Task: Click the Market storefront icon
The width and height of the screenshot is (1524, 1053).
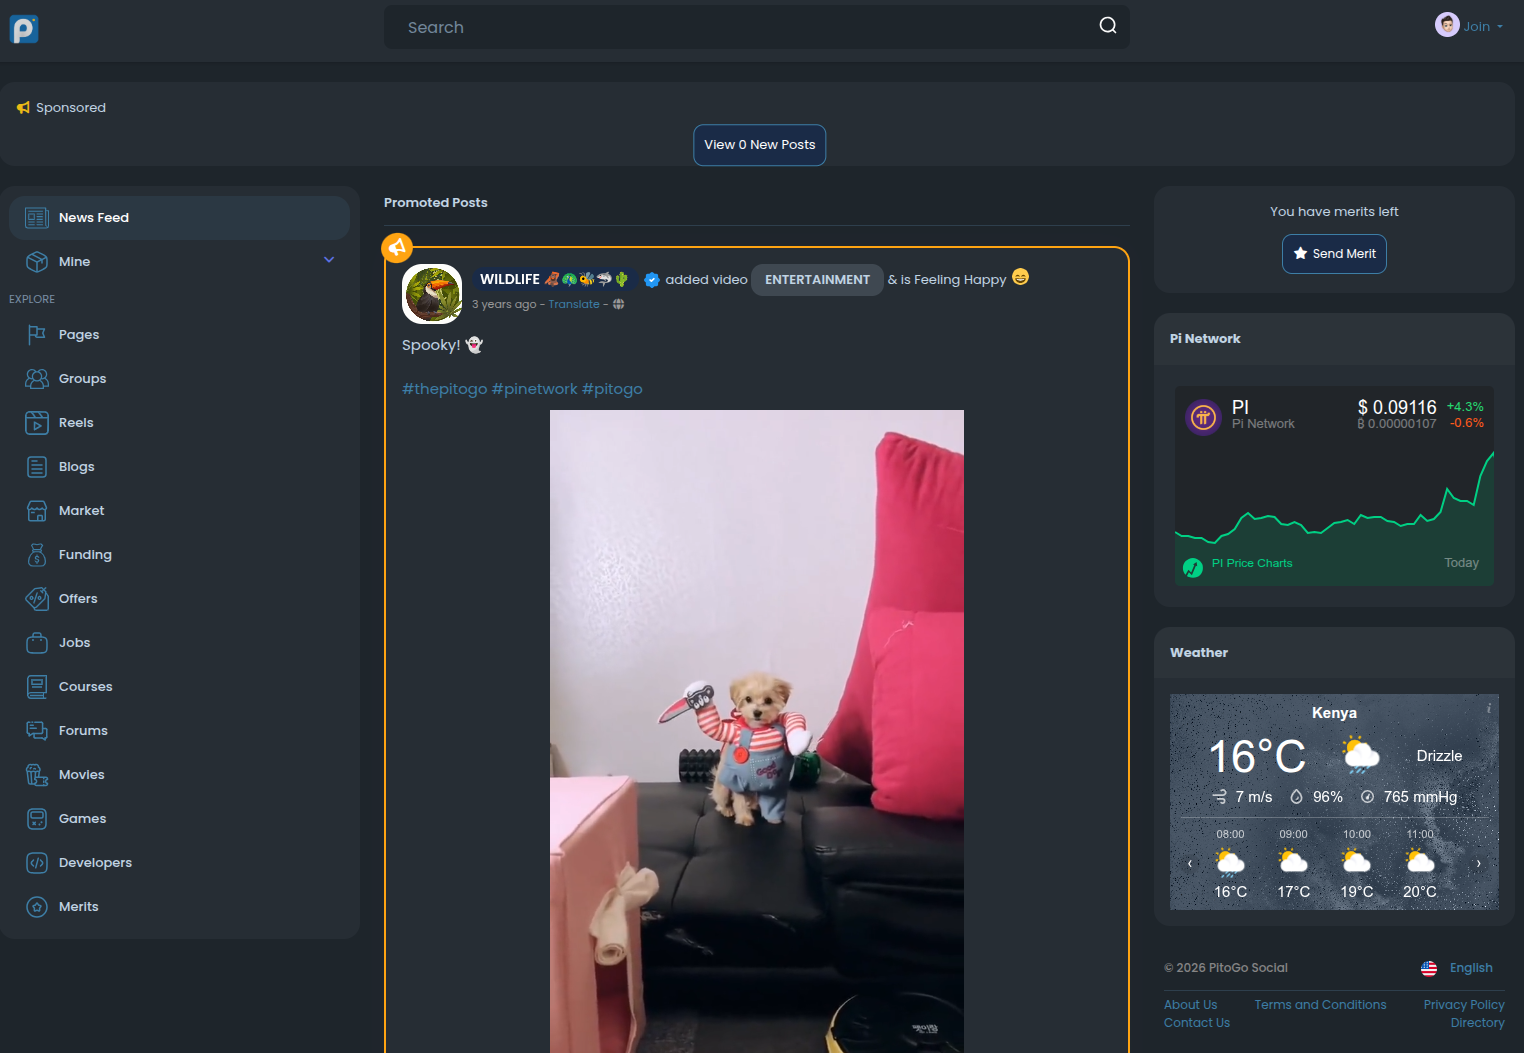Action: (x=37, y=511)
